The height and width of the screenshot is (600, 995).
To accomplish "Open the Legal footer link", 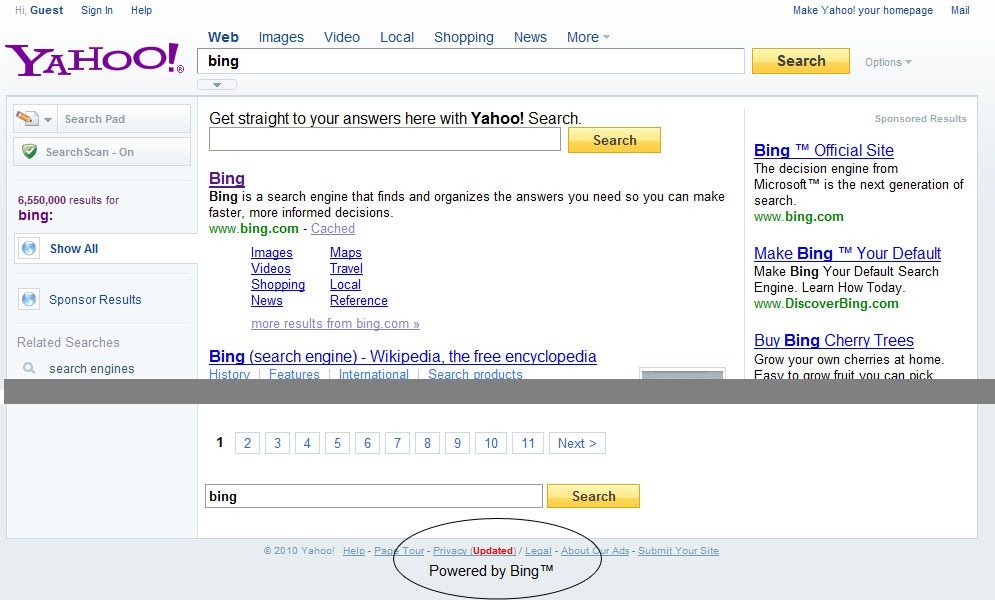I will (538, 551).
